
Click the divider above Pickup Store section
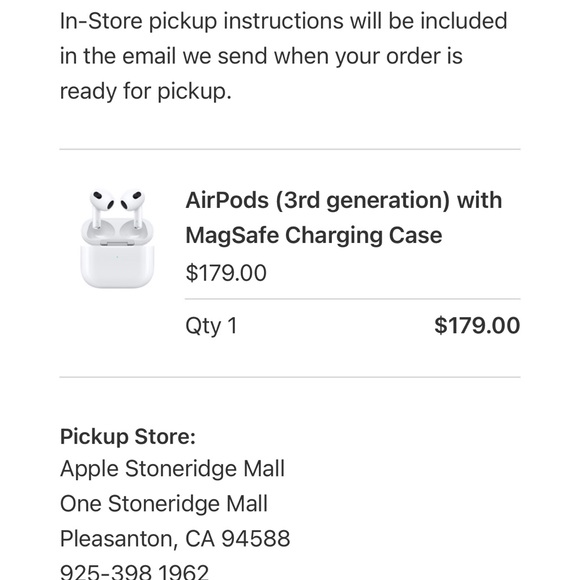(x=290, y=377)
